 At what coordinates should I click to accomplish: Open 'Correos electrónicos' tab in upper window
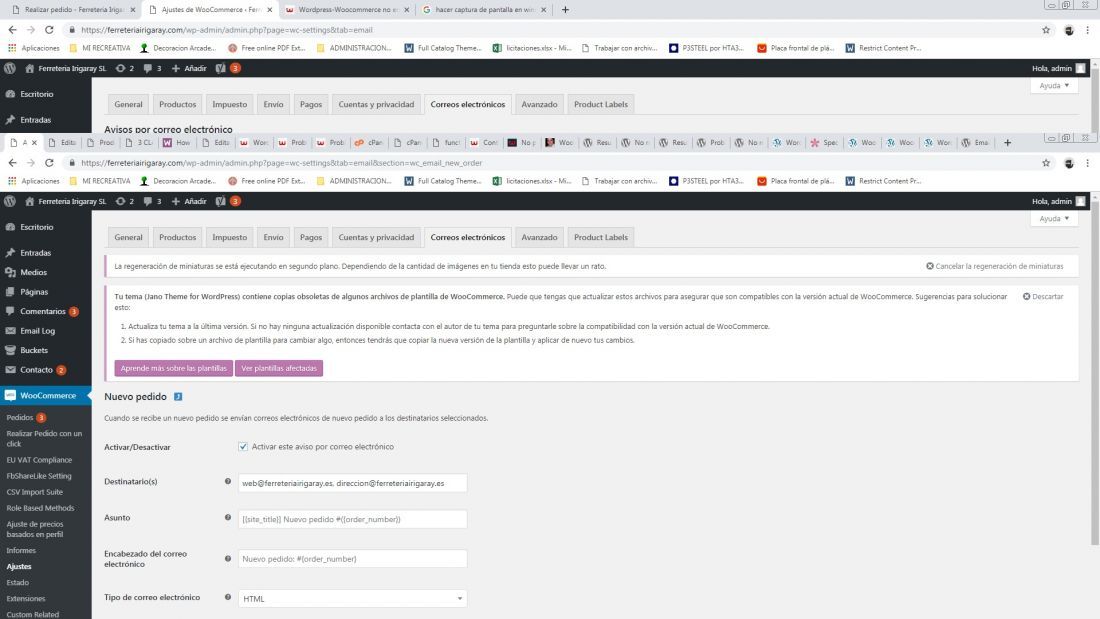(467, 105)
